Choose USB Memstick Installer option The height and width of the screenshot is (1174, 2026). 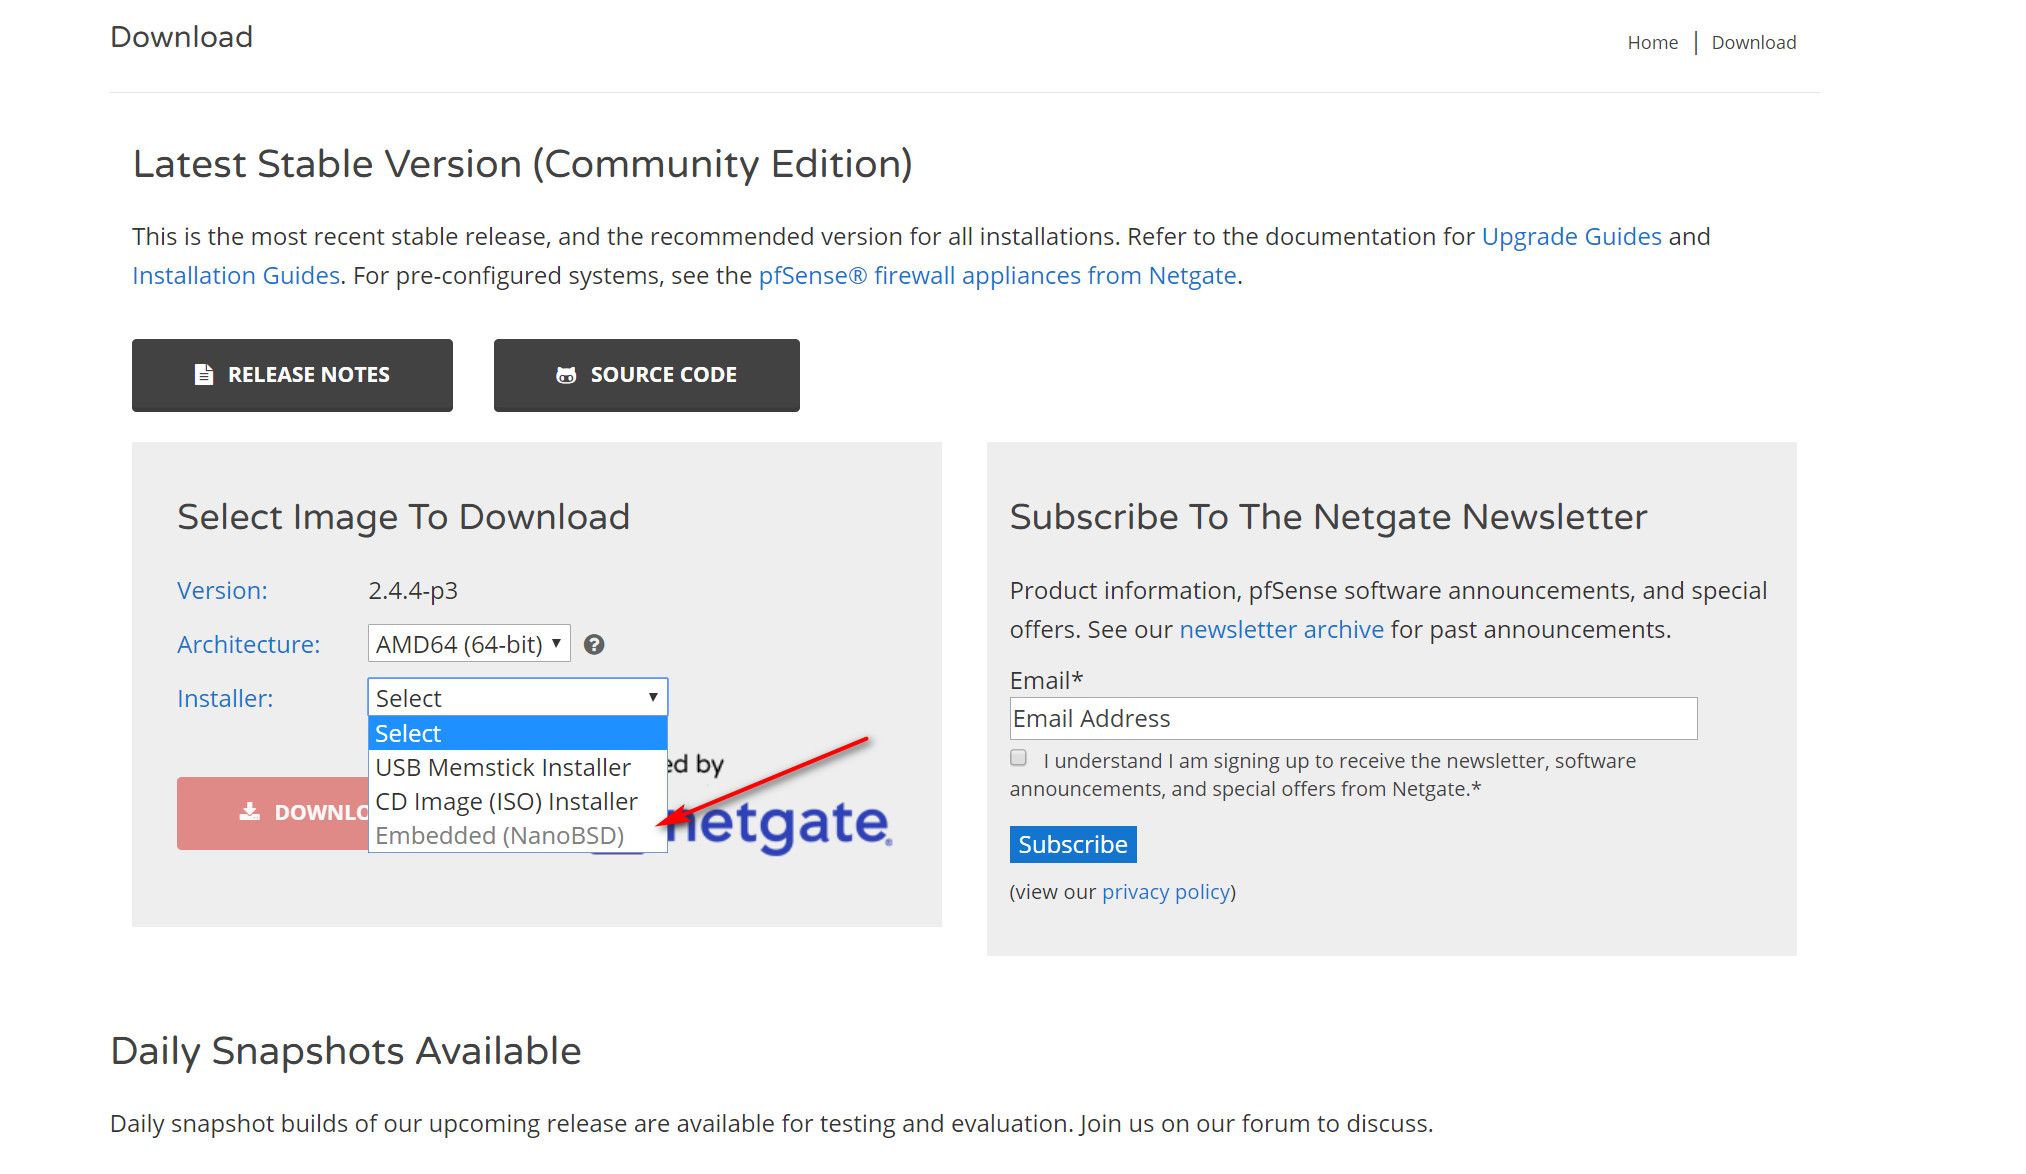(503, 767)
